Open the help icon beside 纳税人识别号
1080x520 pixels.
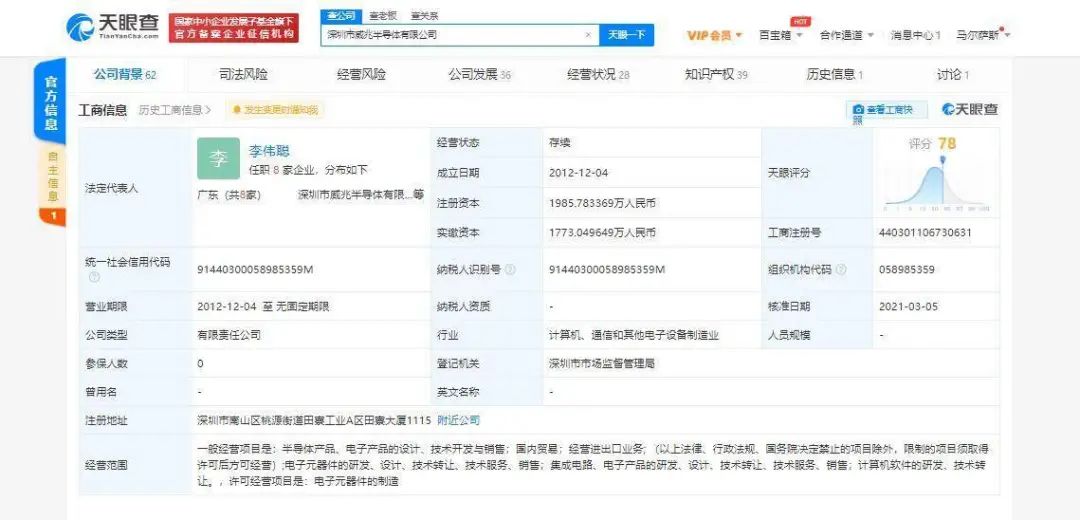510,270
